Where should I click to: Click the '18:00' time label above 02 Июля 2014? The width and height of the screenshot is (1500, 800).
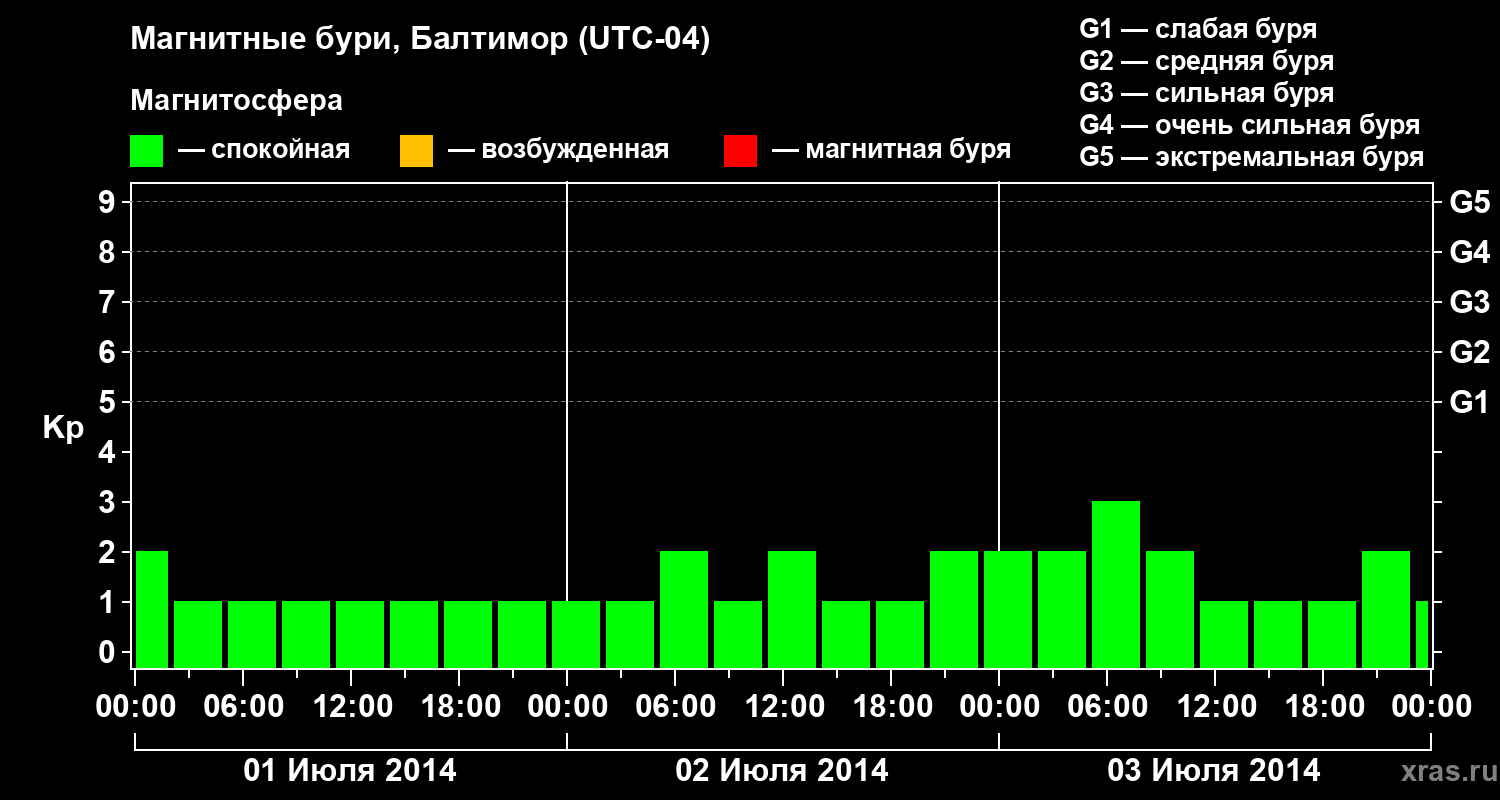(x=892, y=707)
